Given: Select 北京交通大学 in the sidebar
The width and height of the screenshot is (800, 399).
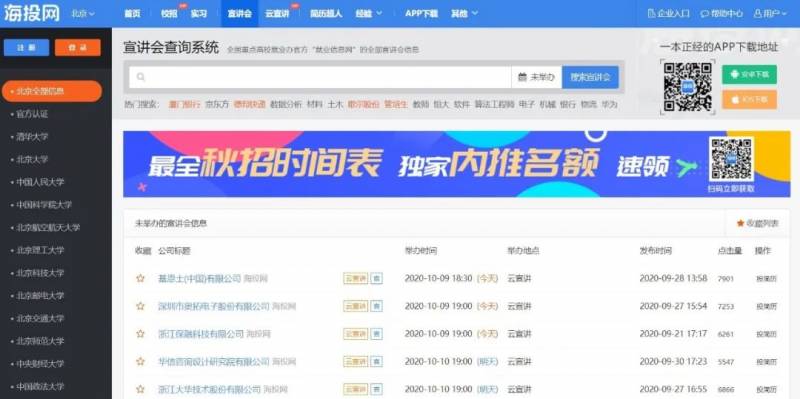Looking at the screenshot, I should pos(40,318).
